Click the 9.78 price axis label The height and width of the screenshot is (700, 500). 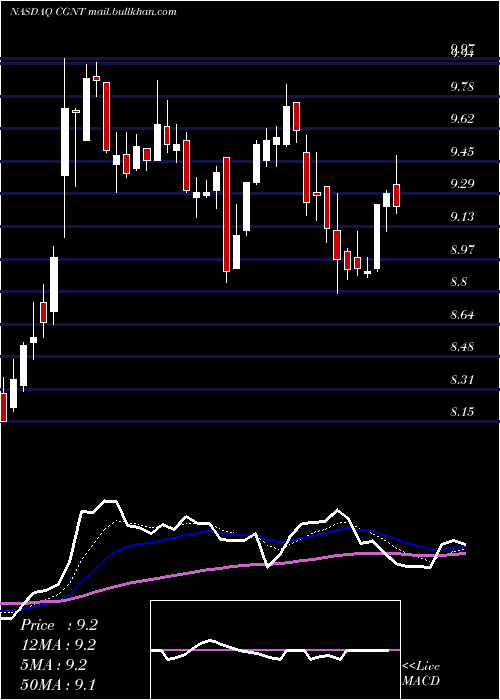coord(462,87)
